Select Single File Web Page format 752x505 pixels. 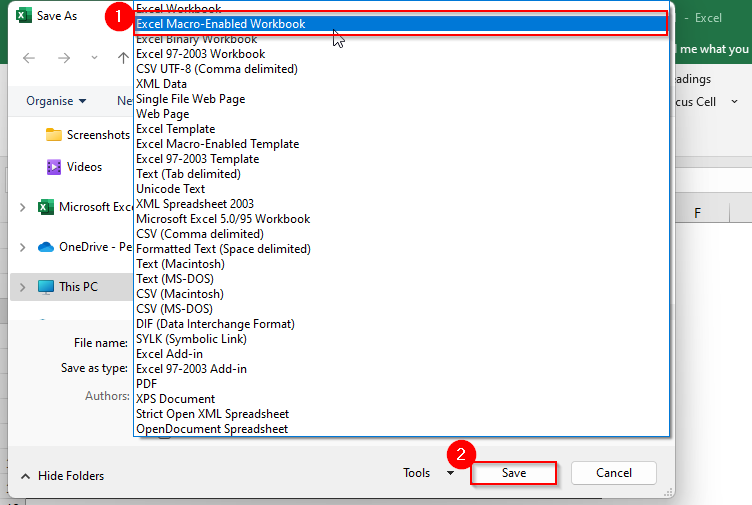(x=401, y=99)
